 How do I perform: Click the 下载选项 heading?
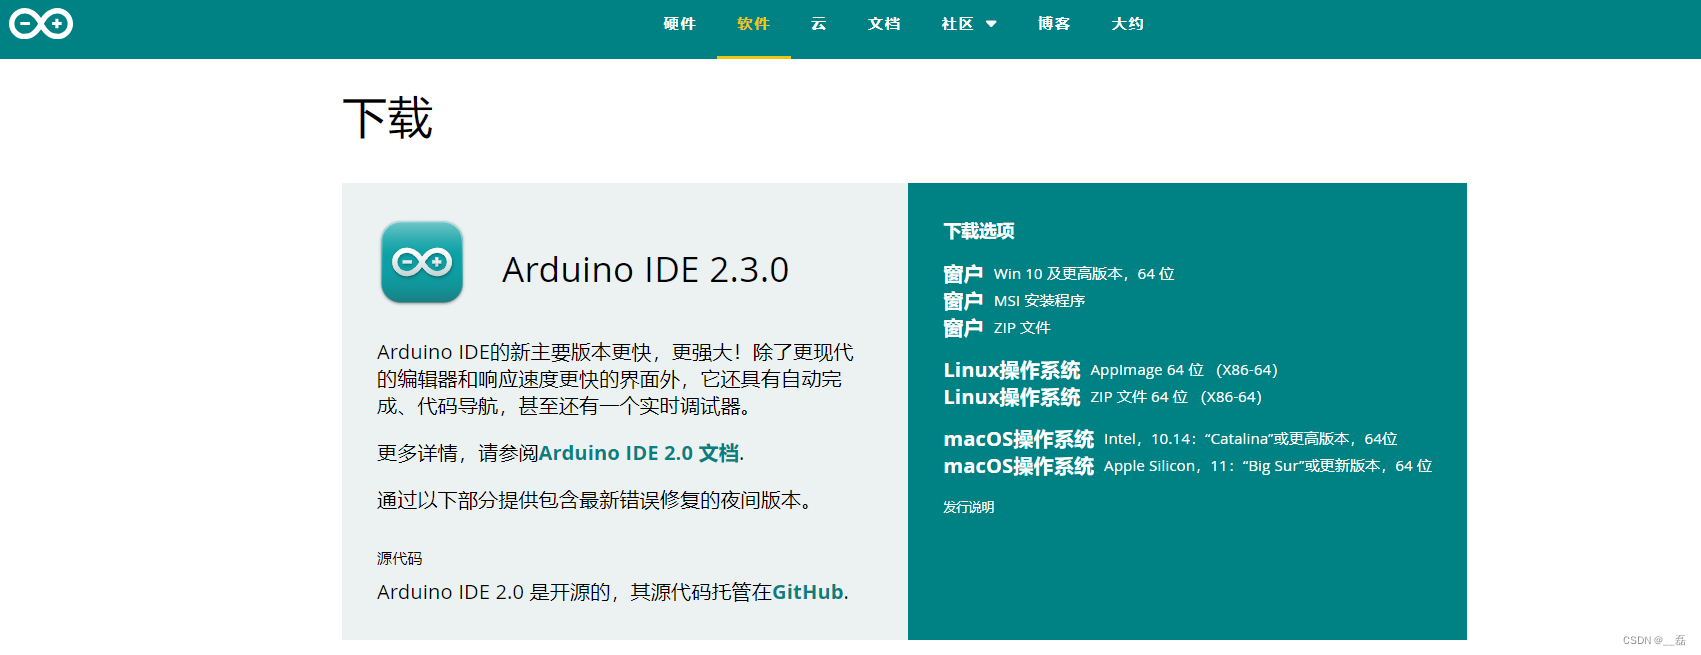click(979, 231)
